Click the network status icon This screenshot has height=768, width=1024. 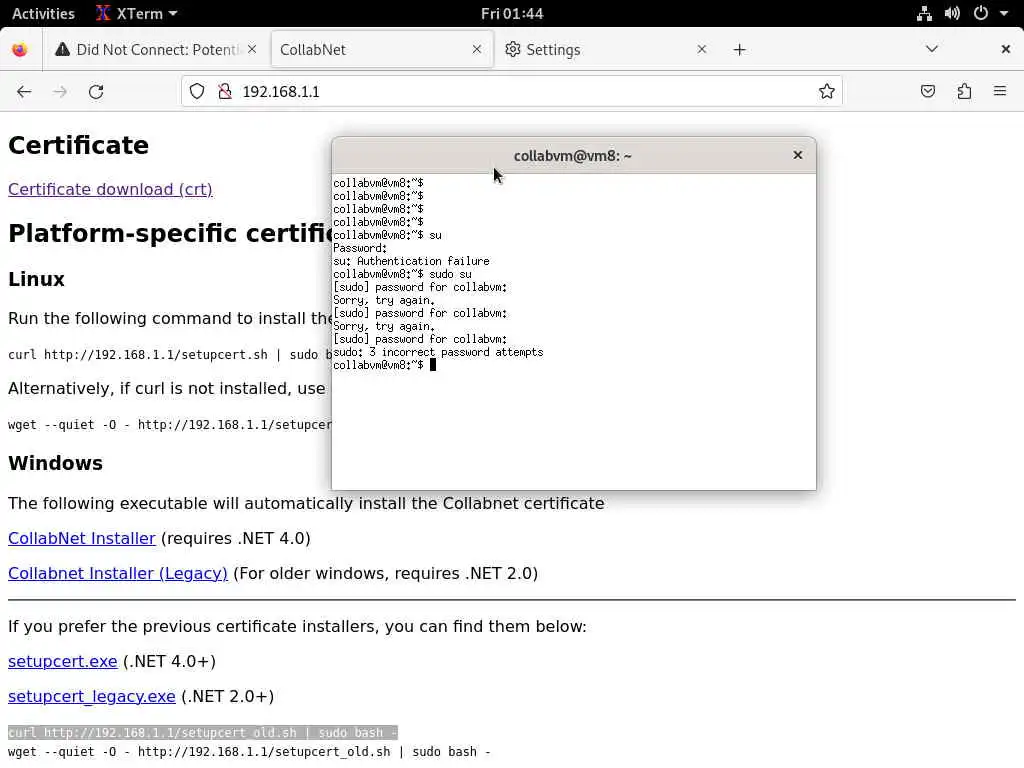[x=924, y=13]
